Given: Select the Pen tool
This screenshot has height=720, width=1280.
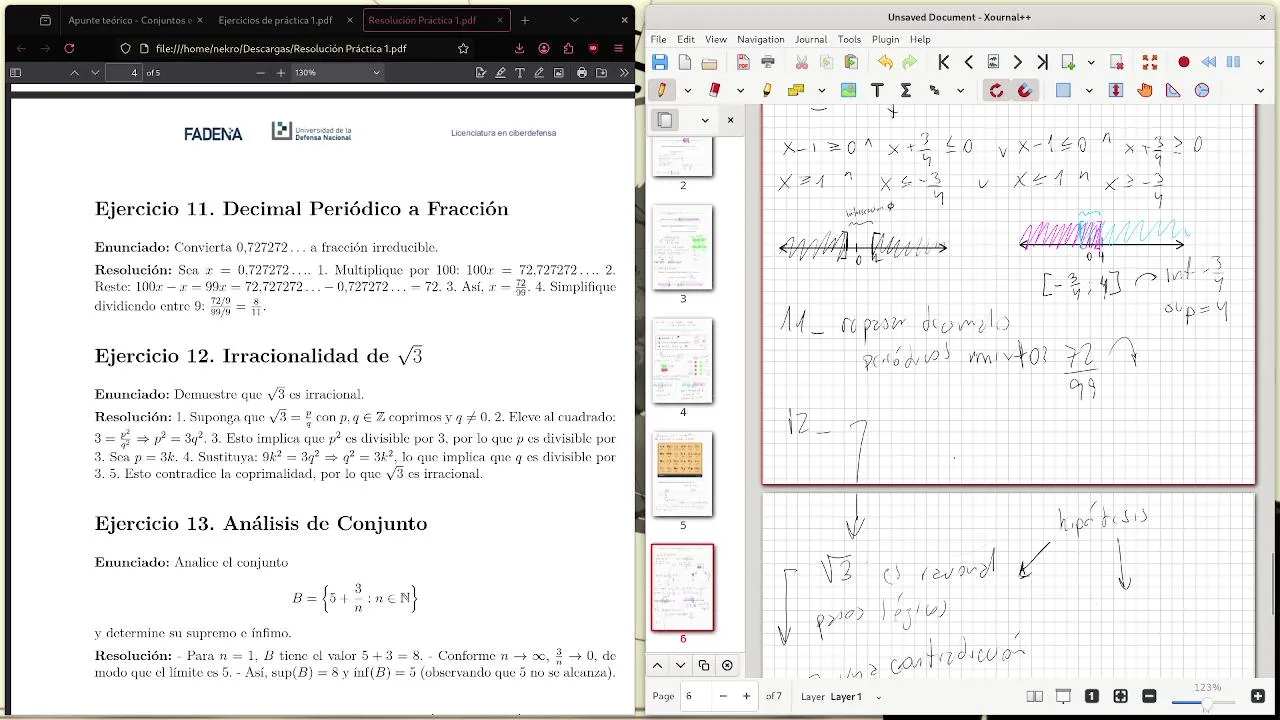Looking at the screenshot, I should coord(662,90).
